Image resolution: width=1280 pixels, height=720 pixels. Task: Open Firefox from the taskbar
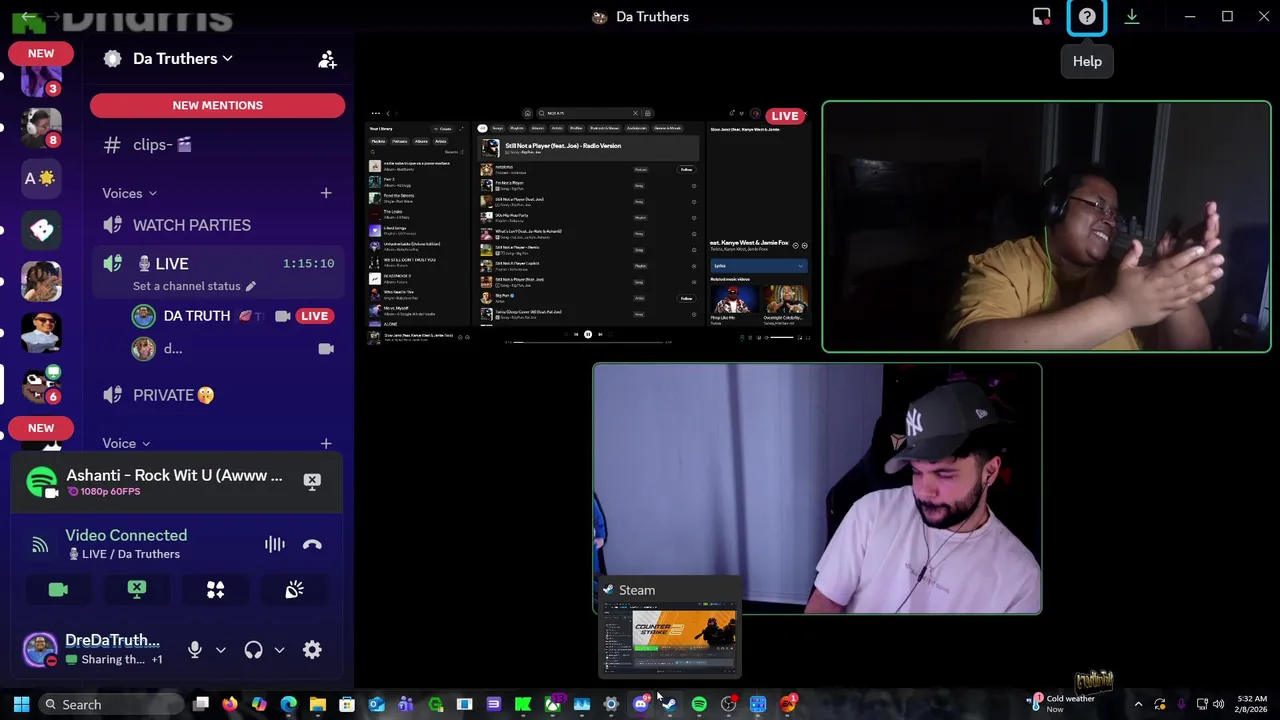pos(230,704)
